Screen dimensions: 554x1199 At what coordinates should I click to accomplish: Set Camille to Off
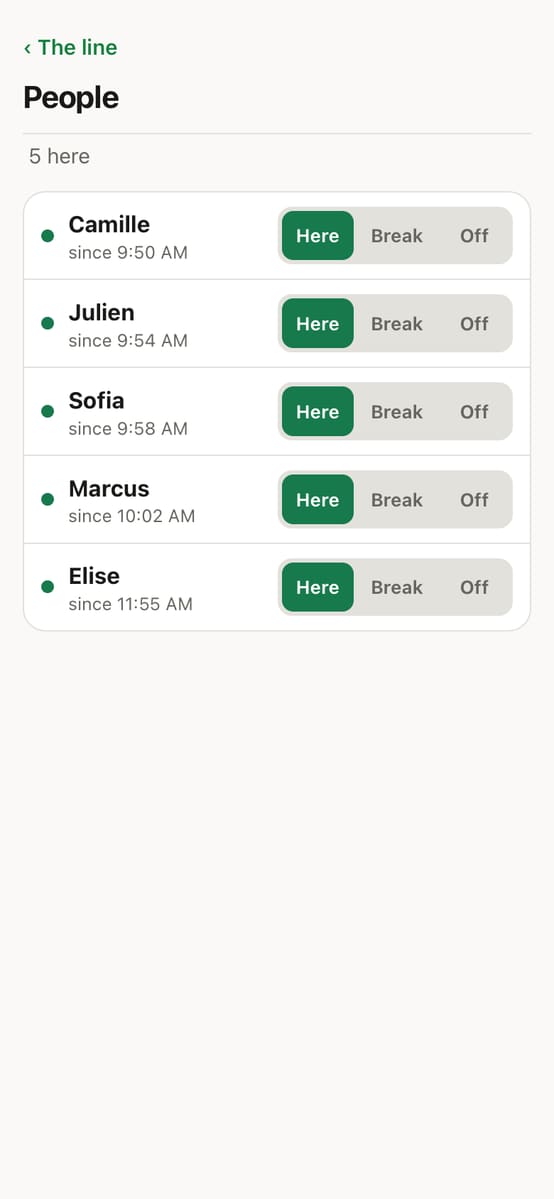474,236
